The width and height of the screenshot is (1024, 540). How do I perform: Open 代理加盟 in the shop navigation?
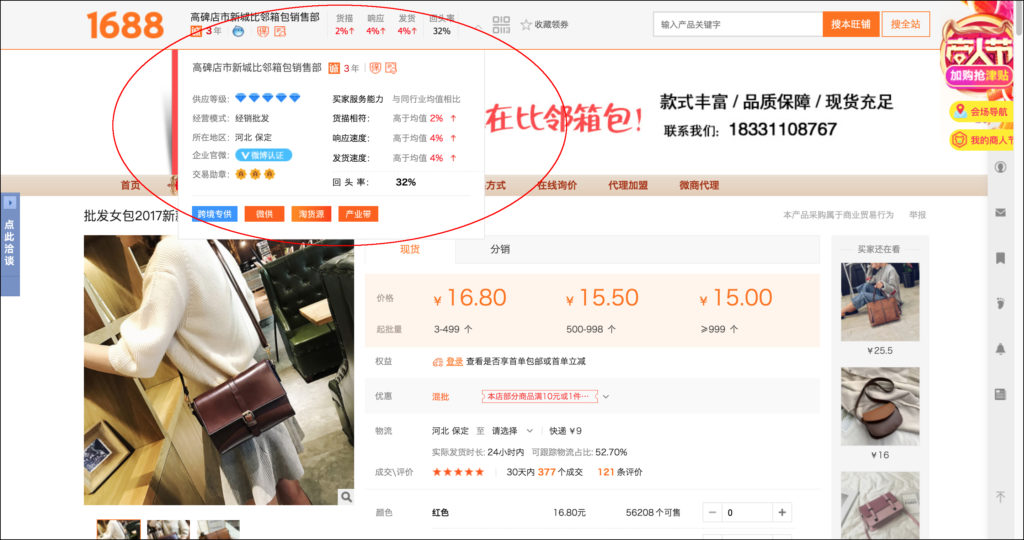tap(628, 185)
